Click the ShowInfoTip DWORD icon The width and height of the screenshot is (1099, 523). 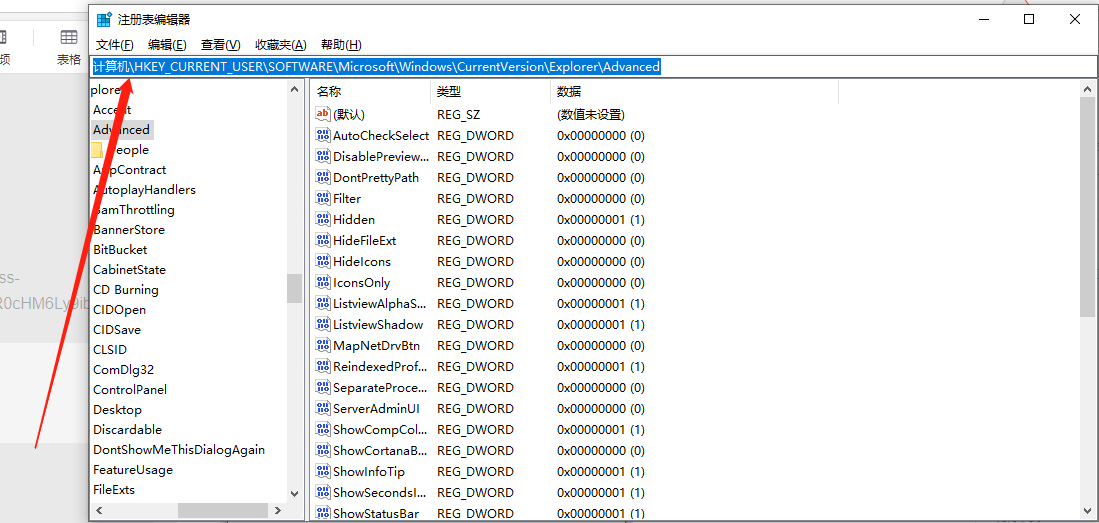click(322, 471)
